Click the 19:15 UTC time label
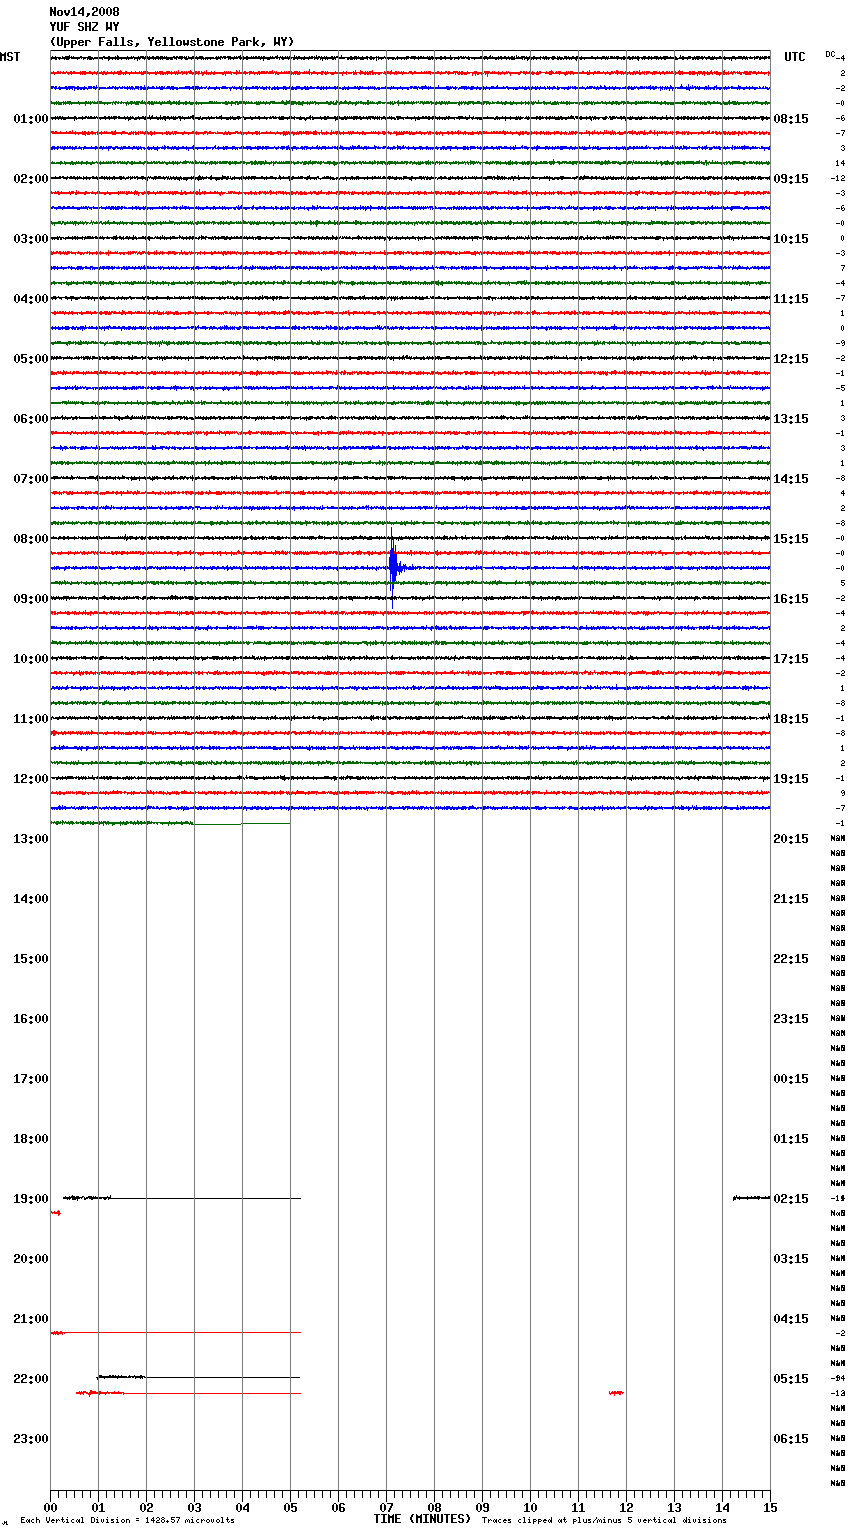 tap(791, 779)
